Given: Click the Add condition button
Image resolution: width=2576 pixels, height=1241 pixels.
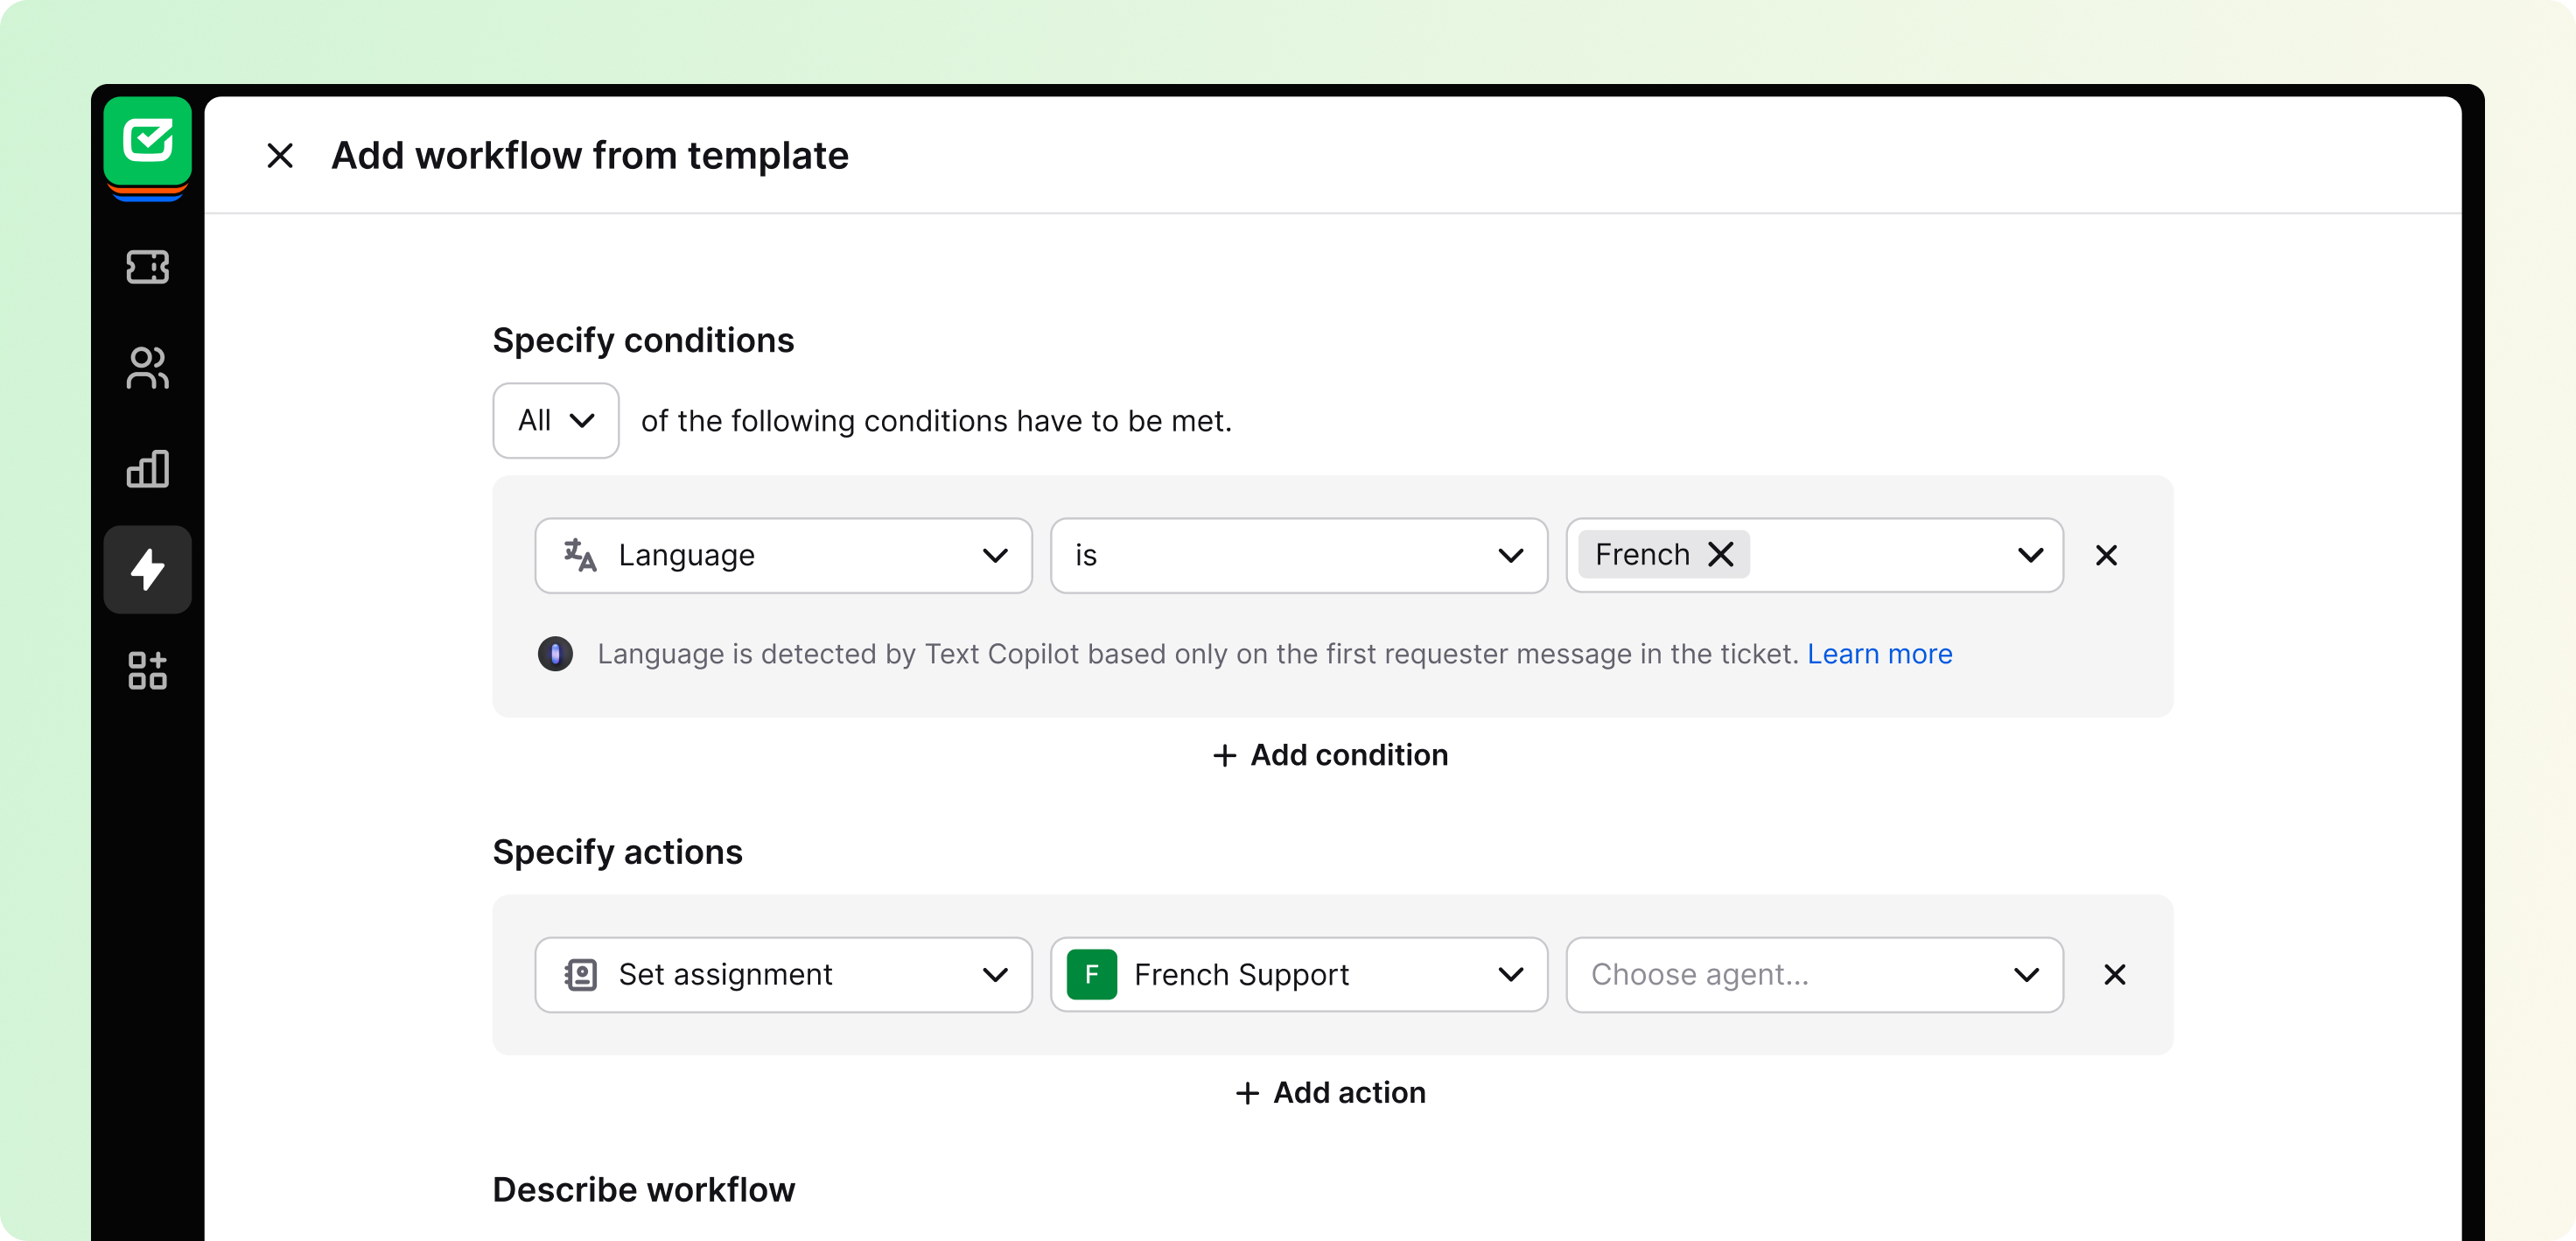Looking at the screenshot, I should coord(1330,755).
